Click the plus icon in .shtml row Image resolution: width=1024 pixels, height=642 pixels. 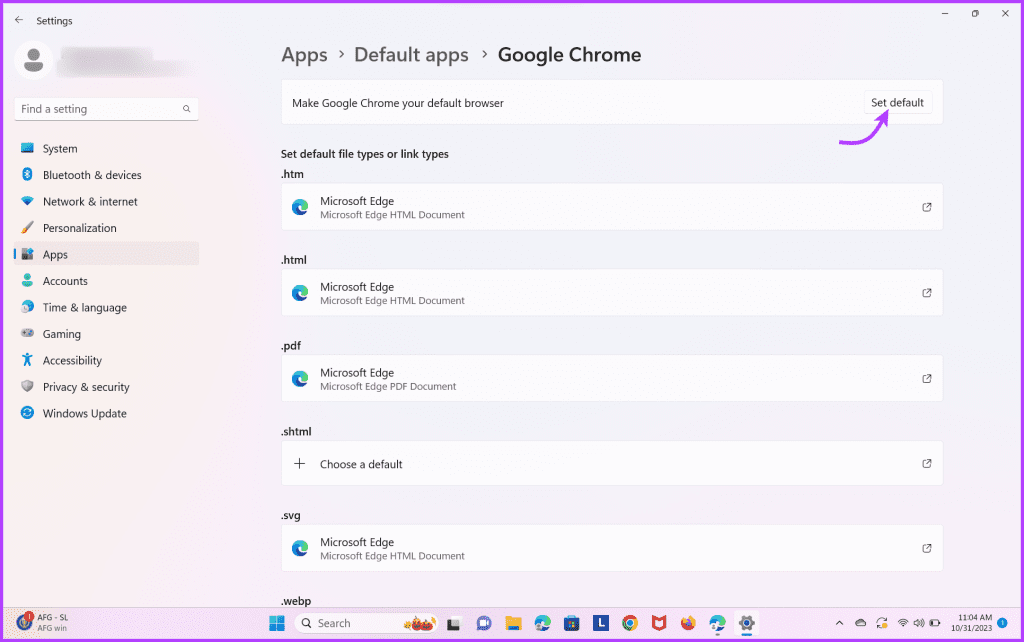click(x=299, y=463)
